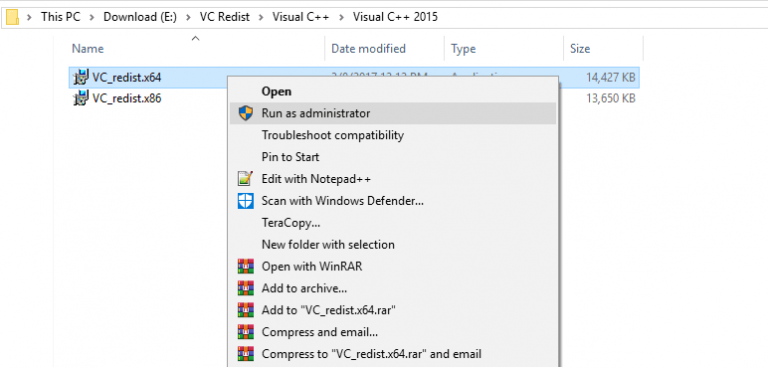Select Add to archive option
The width and height of the screenshot is (768, 368).
point(393,288)
